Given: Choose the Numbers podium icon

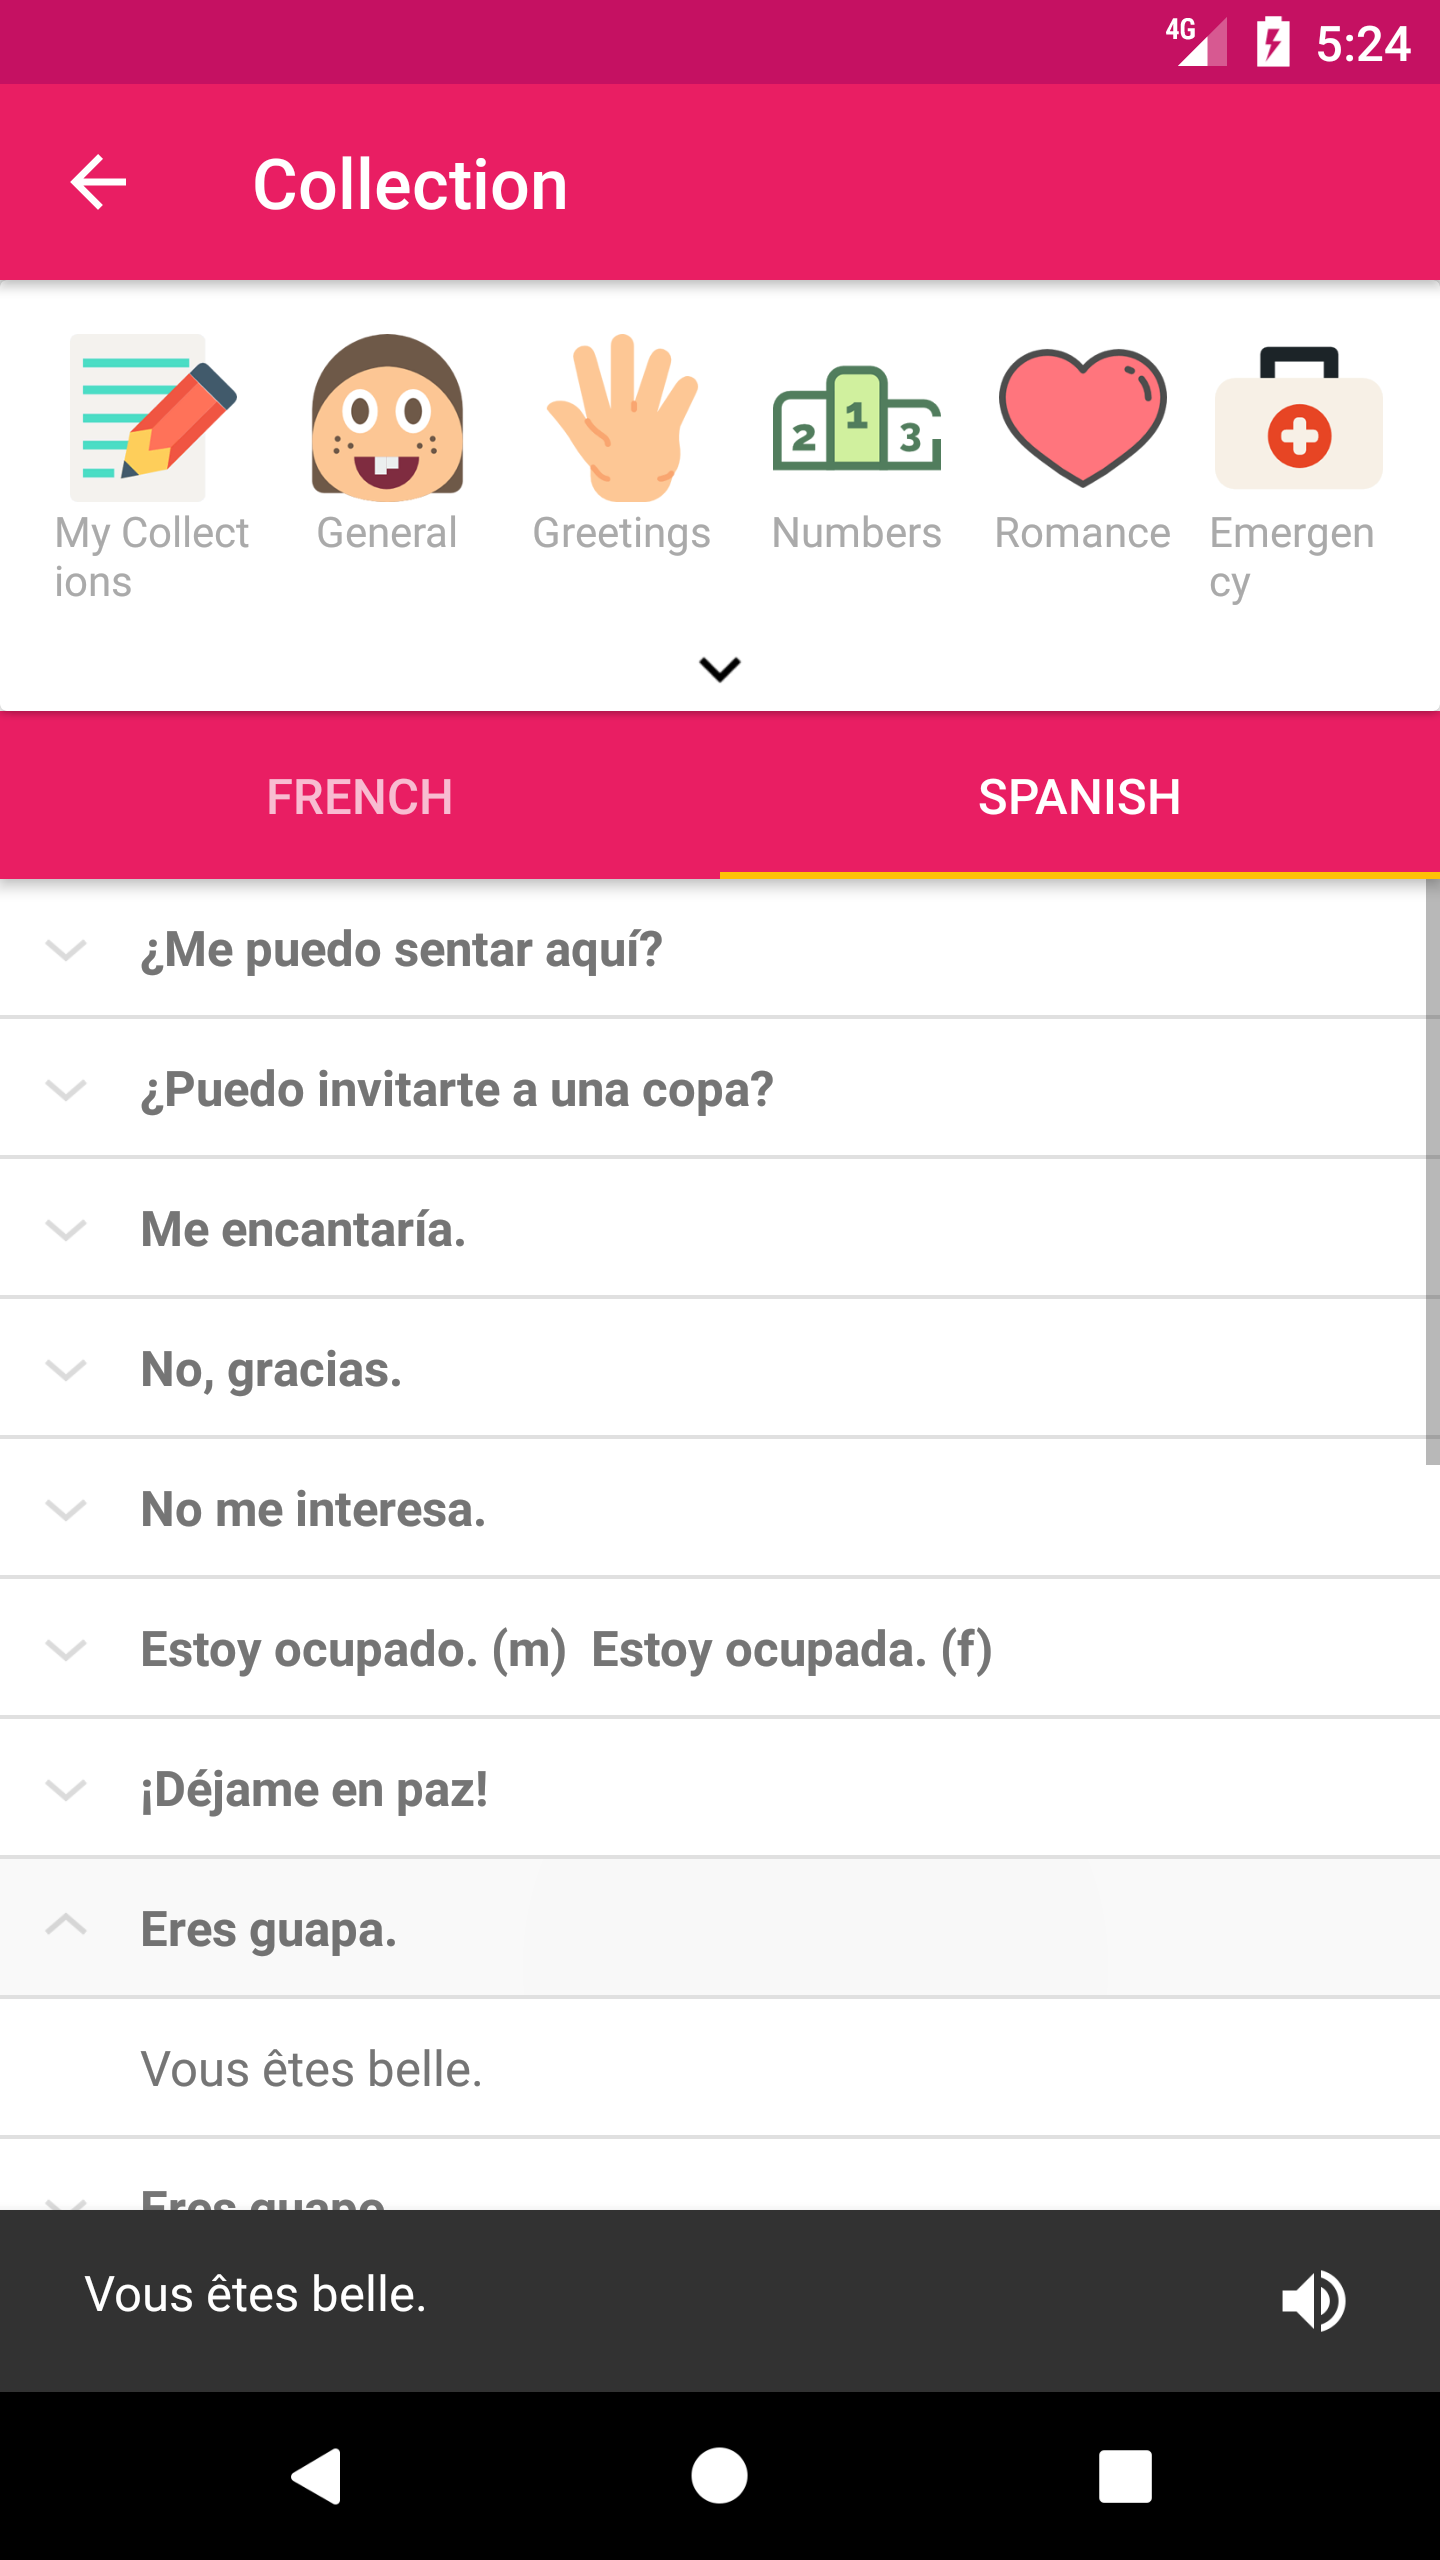Looking at the screenshot, I should [856, 418].
